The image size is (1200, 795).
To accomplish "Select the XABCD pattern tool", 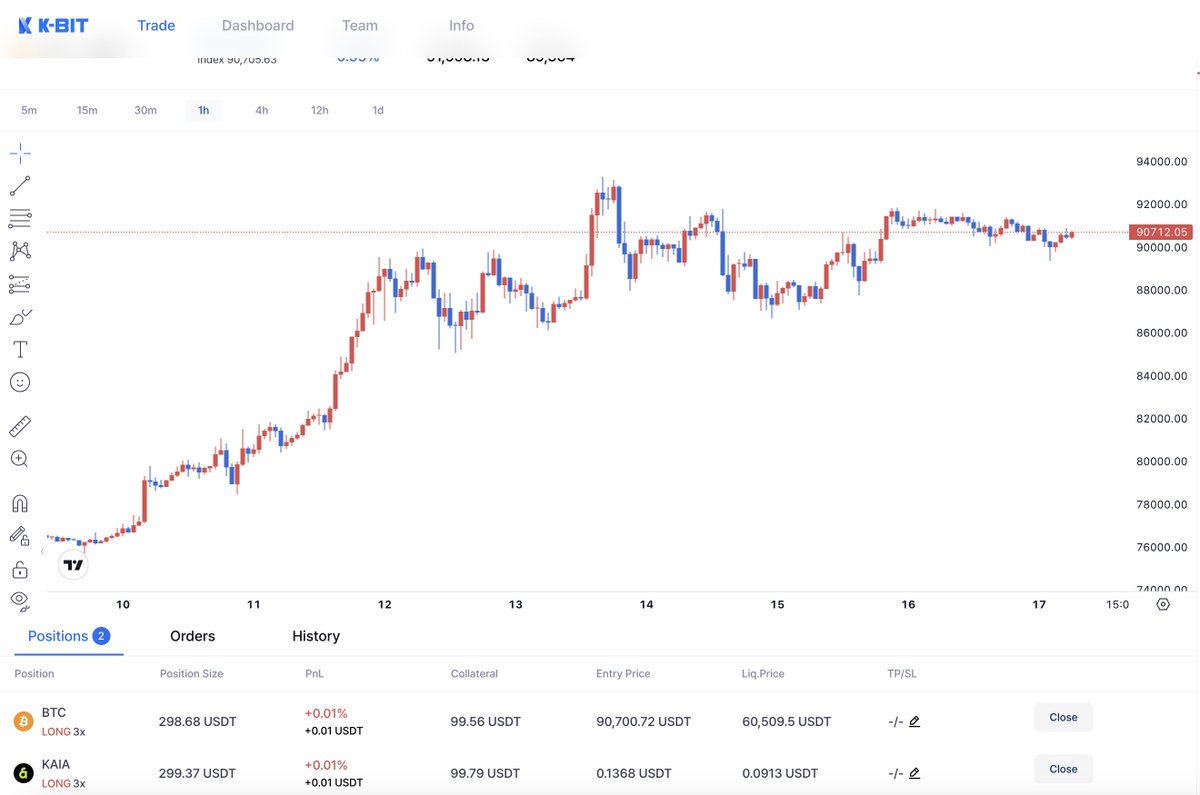I will pyautogui.click(x=20, y=251).
